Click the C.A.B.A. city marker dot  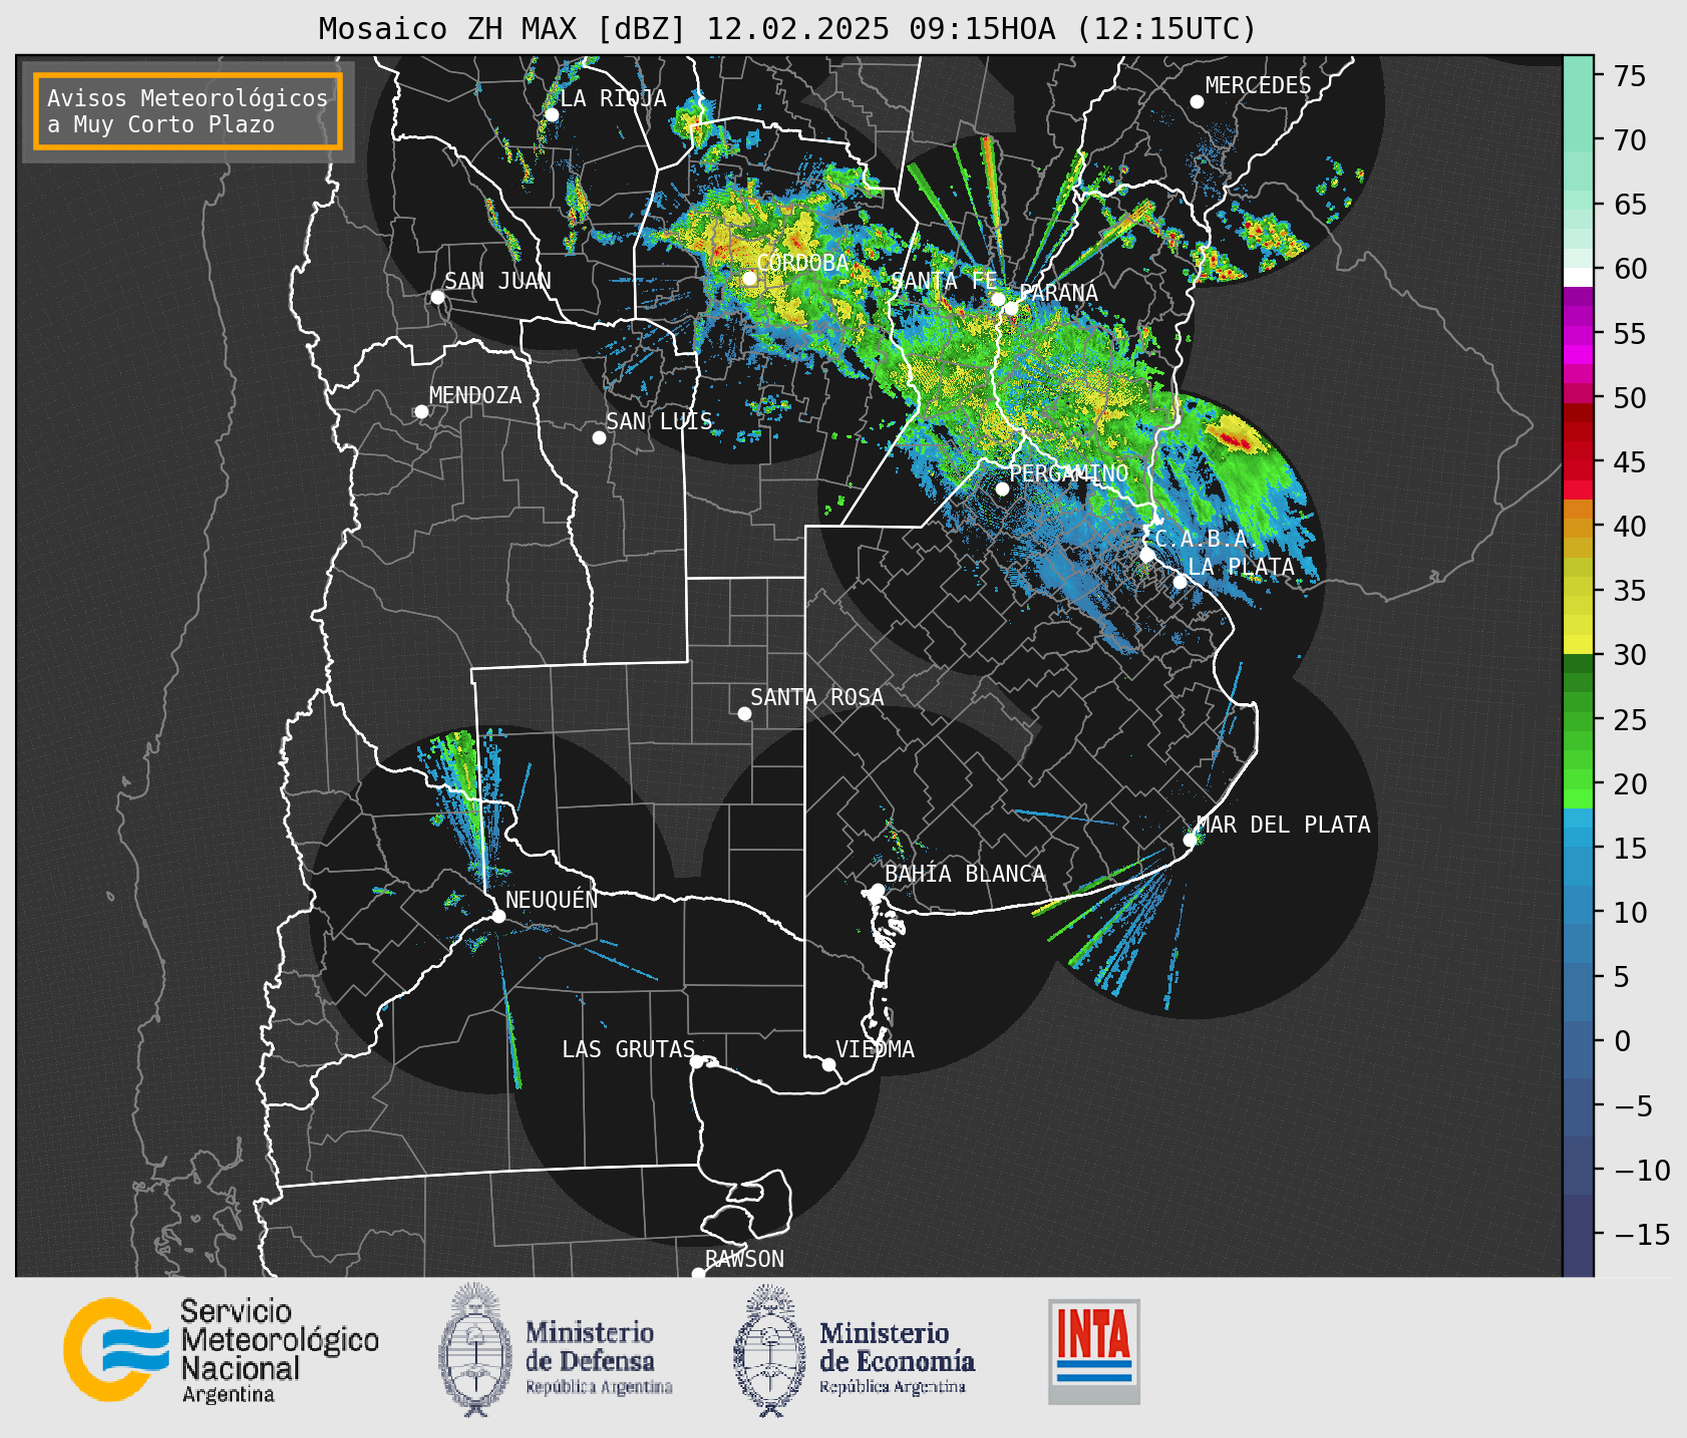1147,555
